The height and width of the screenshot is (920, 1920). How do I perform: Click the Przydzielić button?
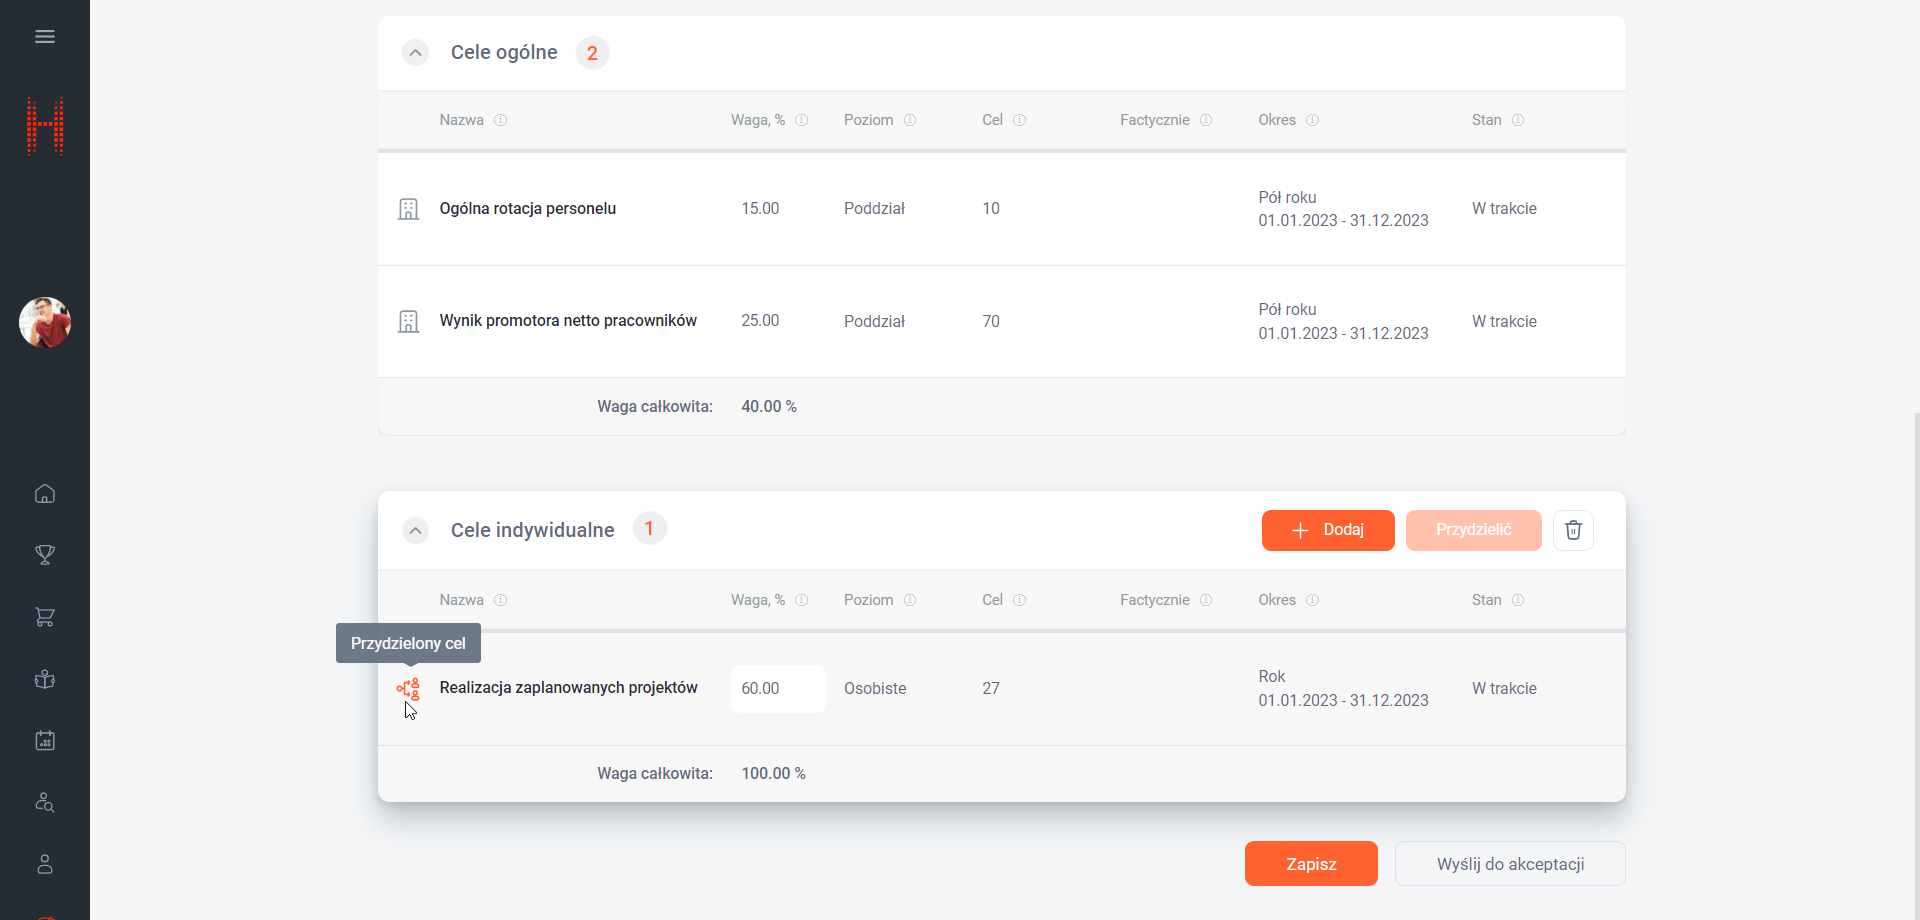1473,530
